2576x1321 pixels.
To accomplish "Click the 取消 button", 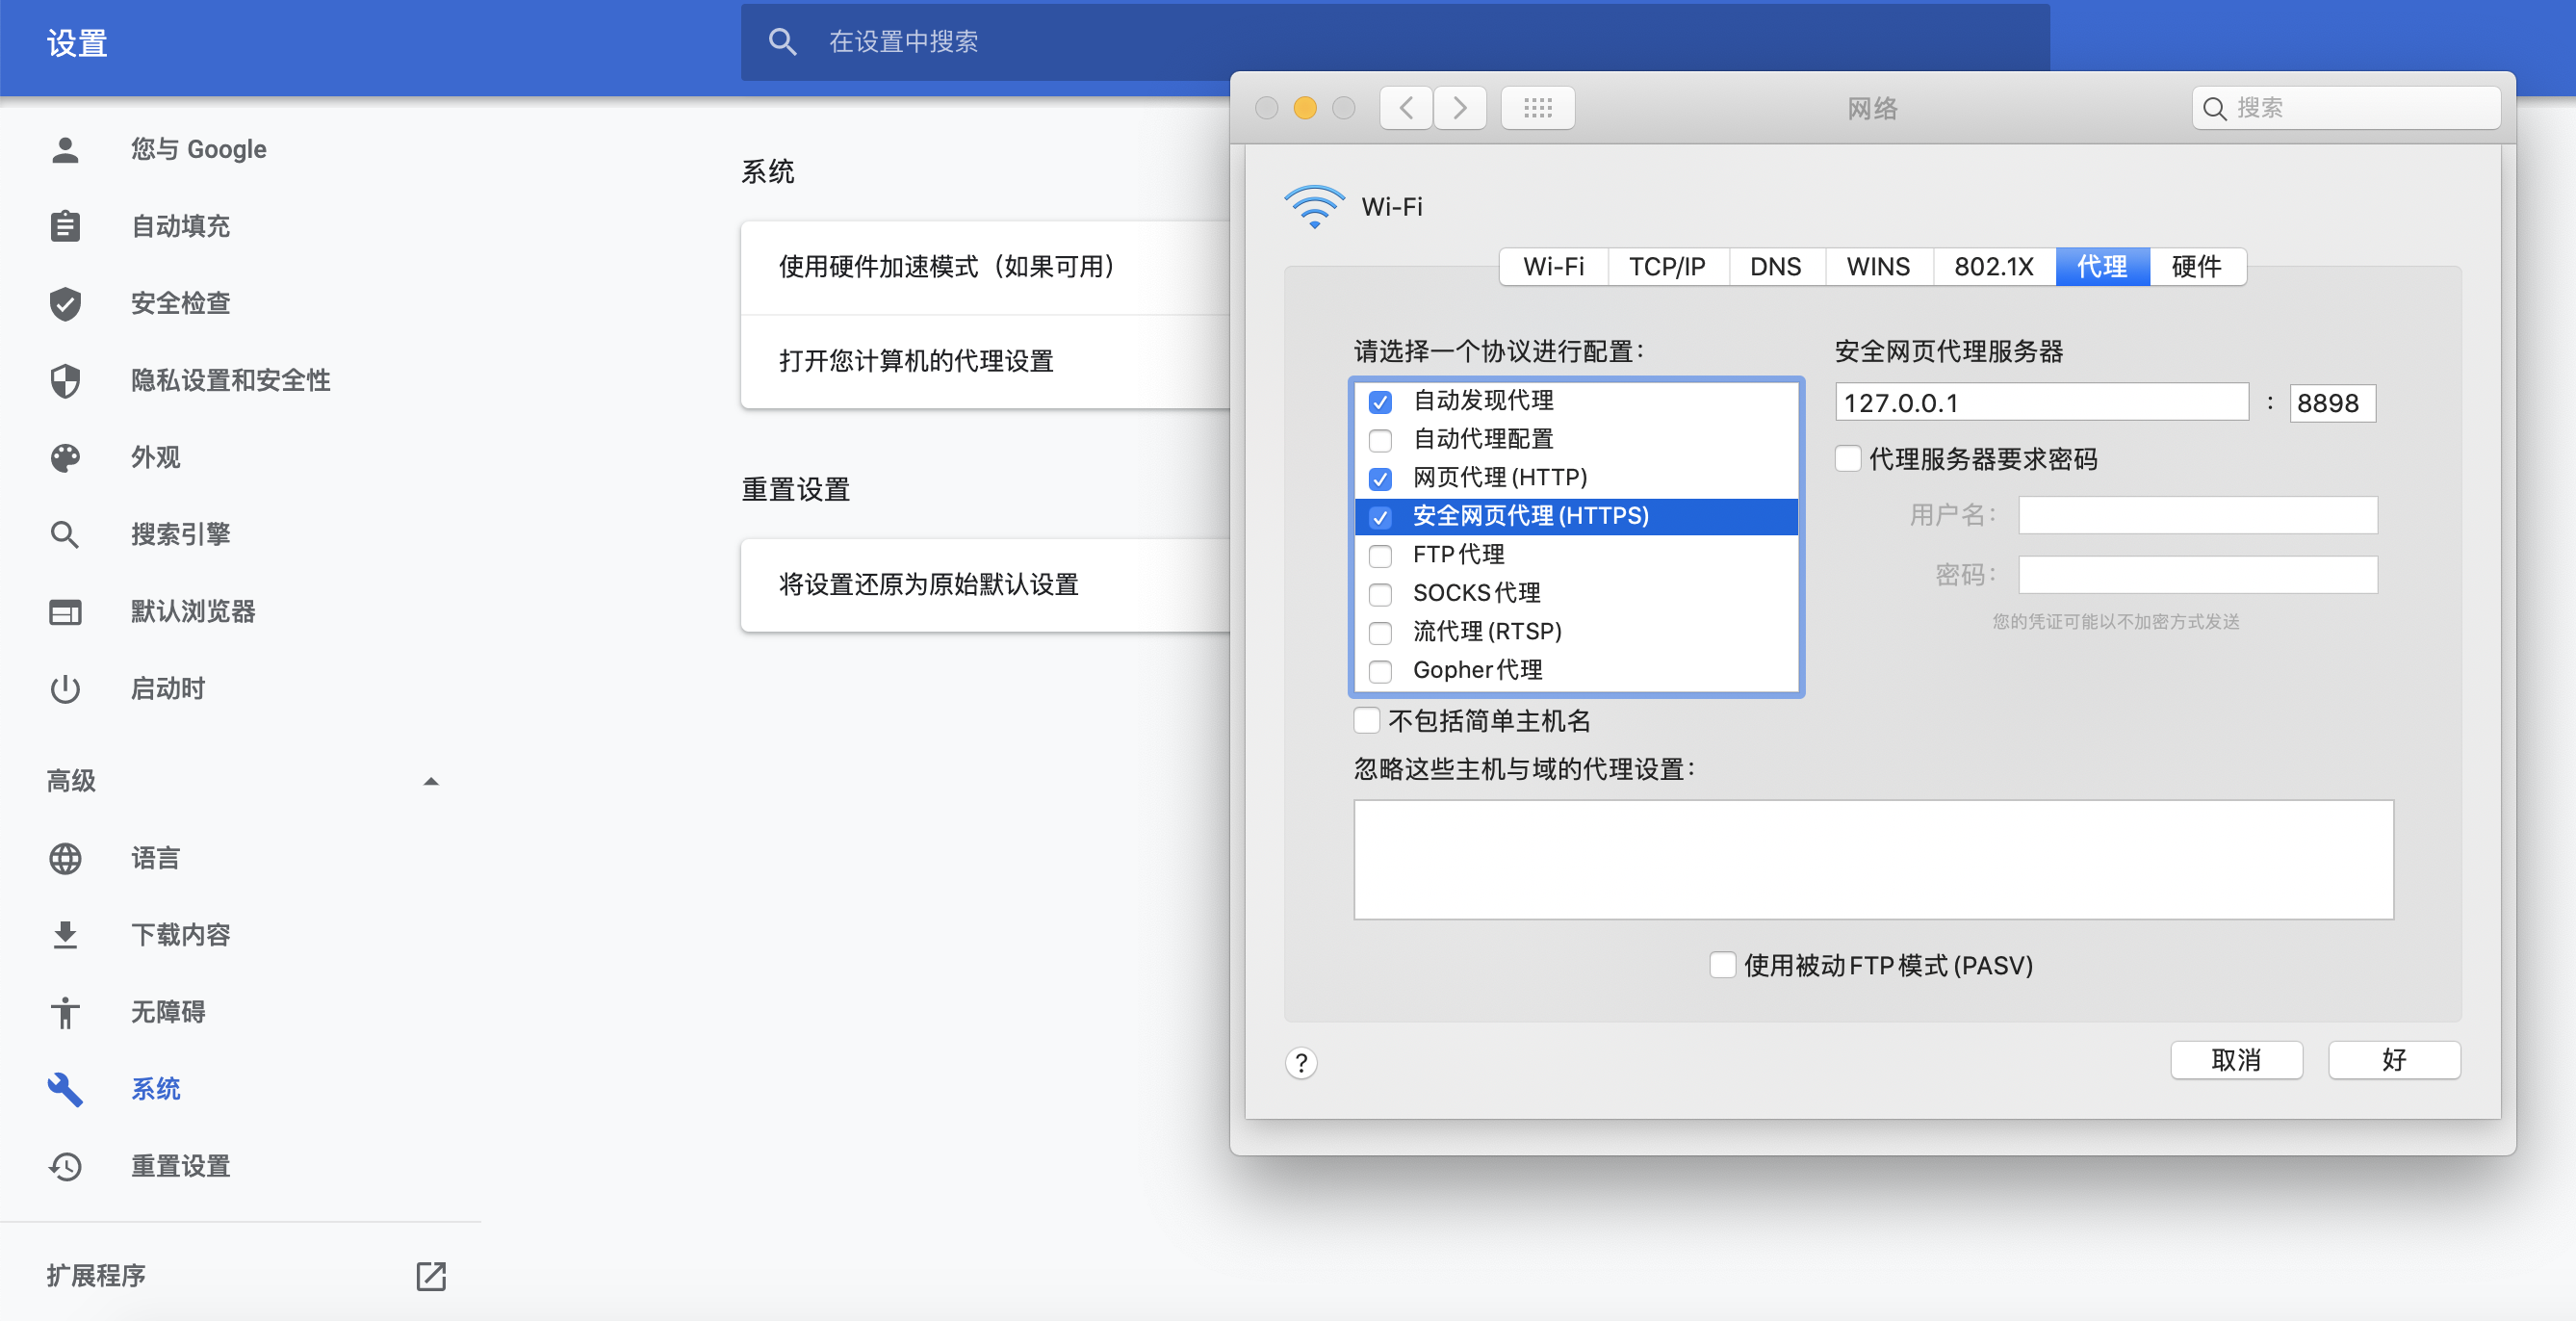I will pyautogui.click(x=2237, y=1060).
